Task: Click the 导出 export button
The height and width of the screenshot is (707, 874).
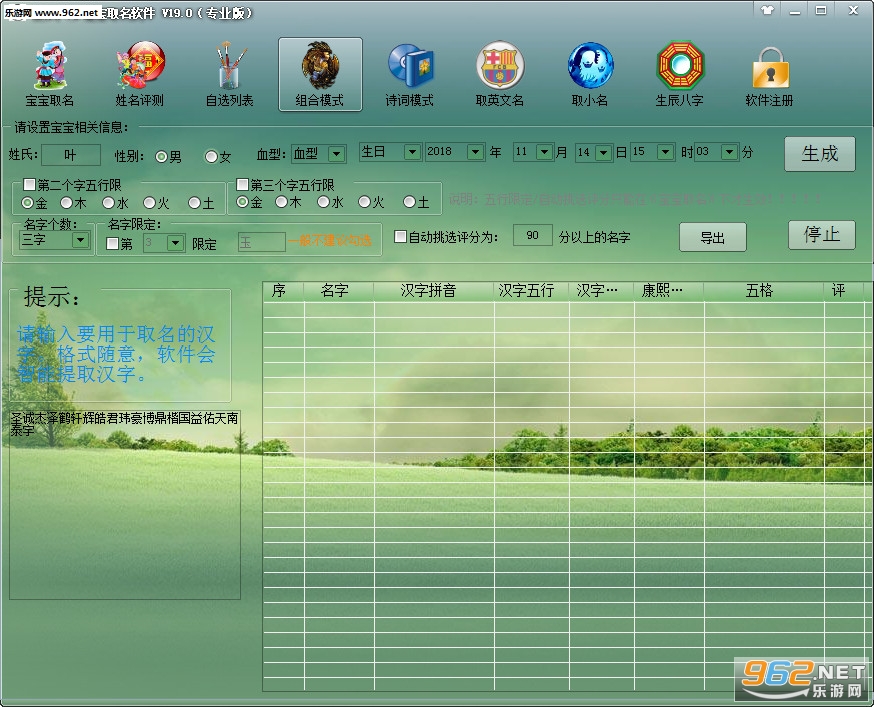Action: click(x=712, y=238)
